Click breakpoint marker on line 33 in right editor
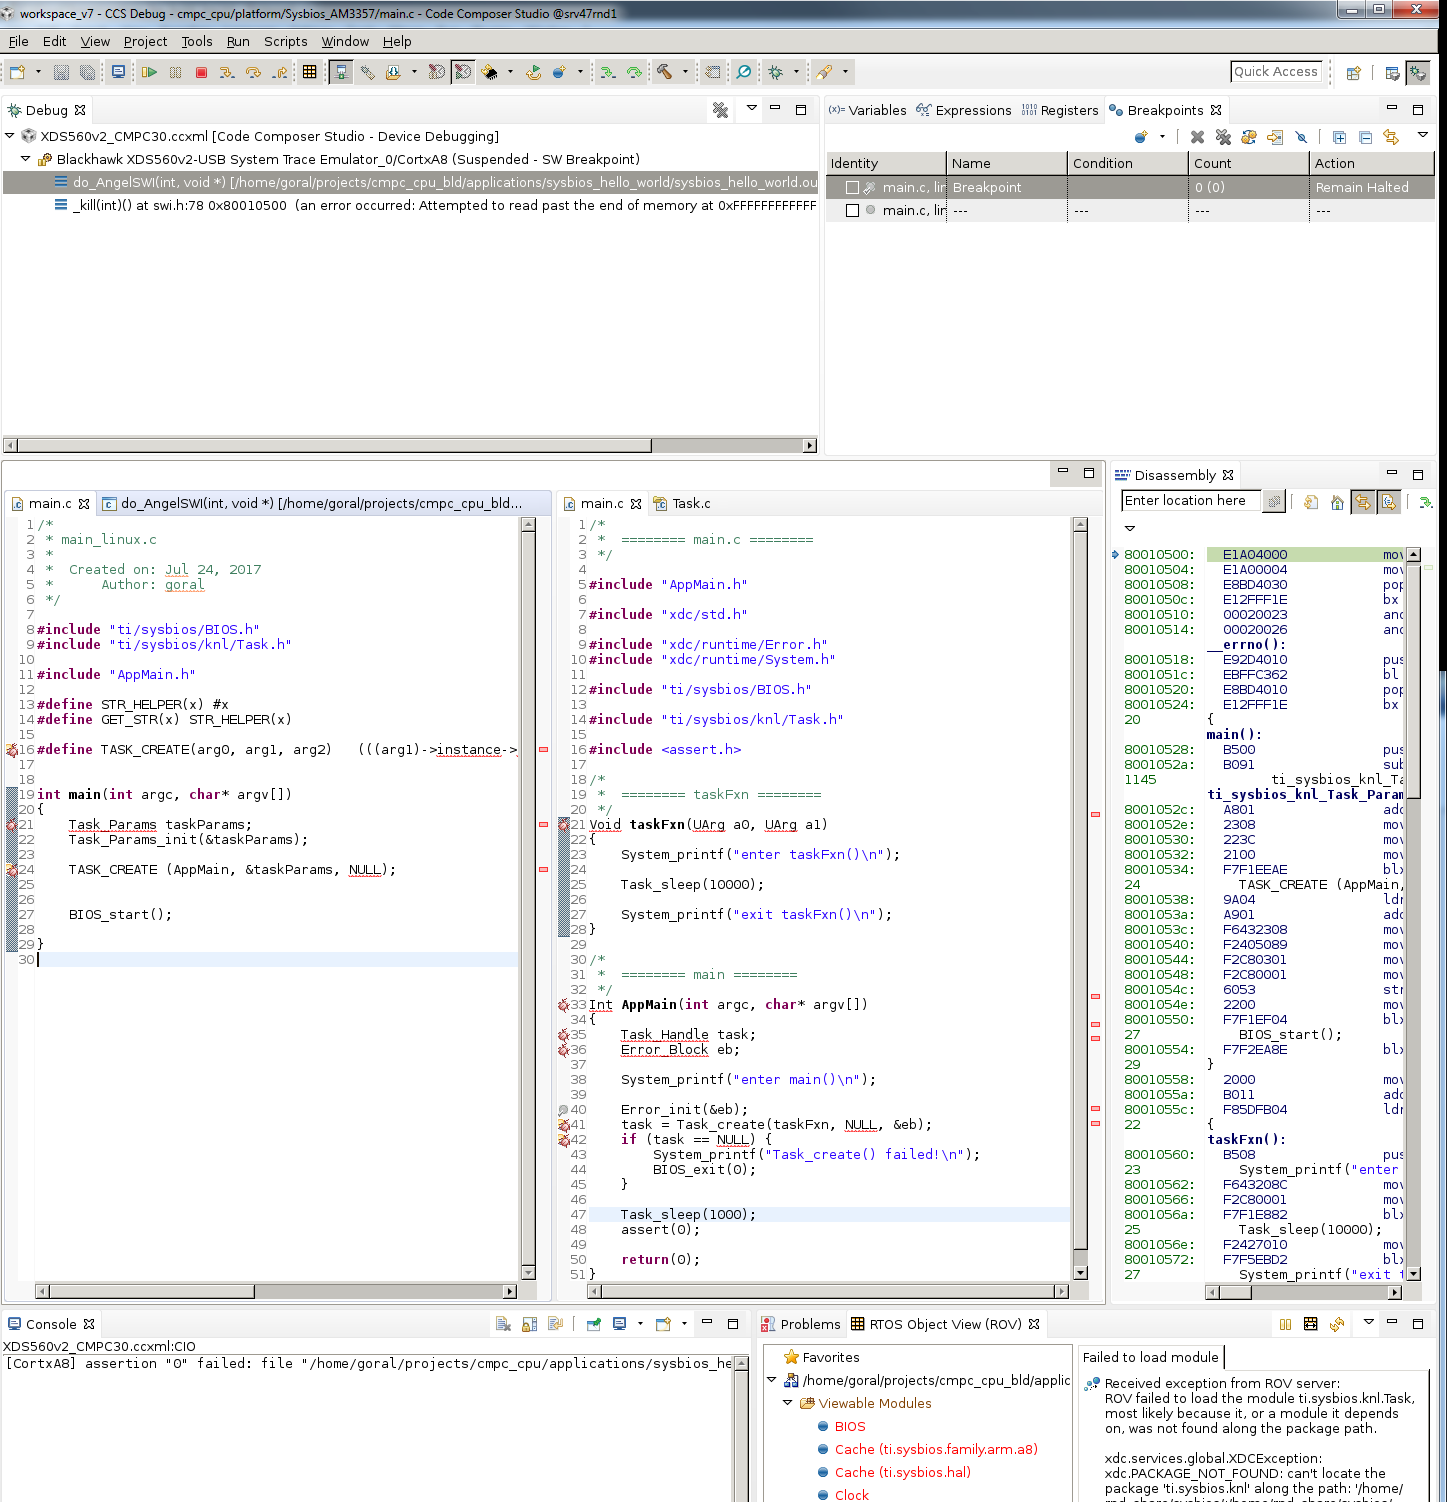This screenshot has width=1447, height=1502. coord(563,1005)
